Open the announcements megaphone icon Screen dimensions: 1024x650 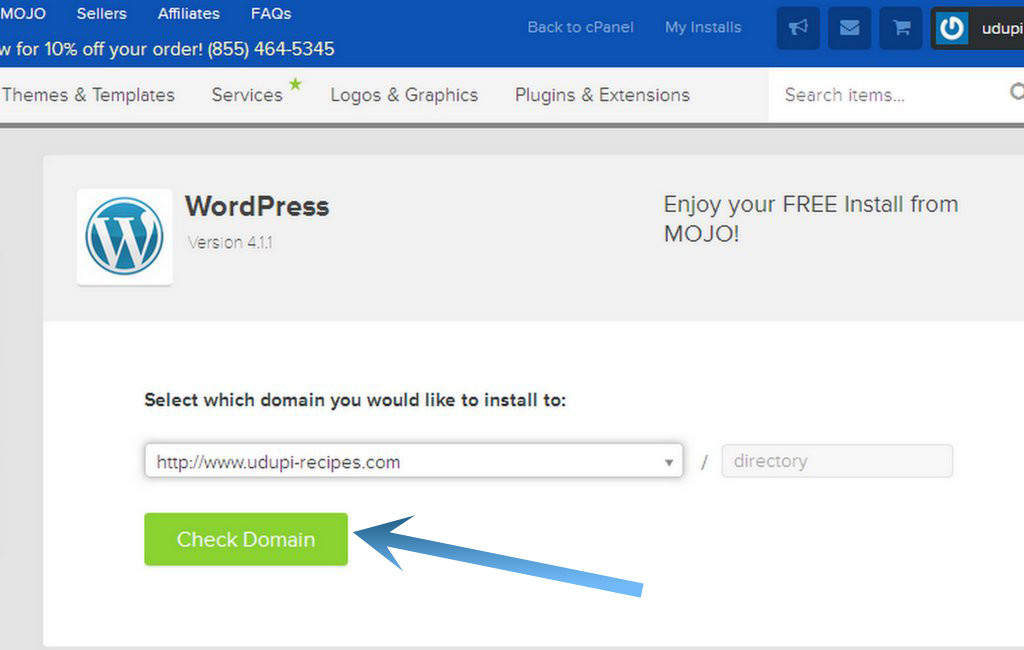(798, 28)
